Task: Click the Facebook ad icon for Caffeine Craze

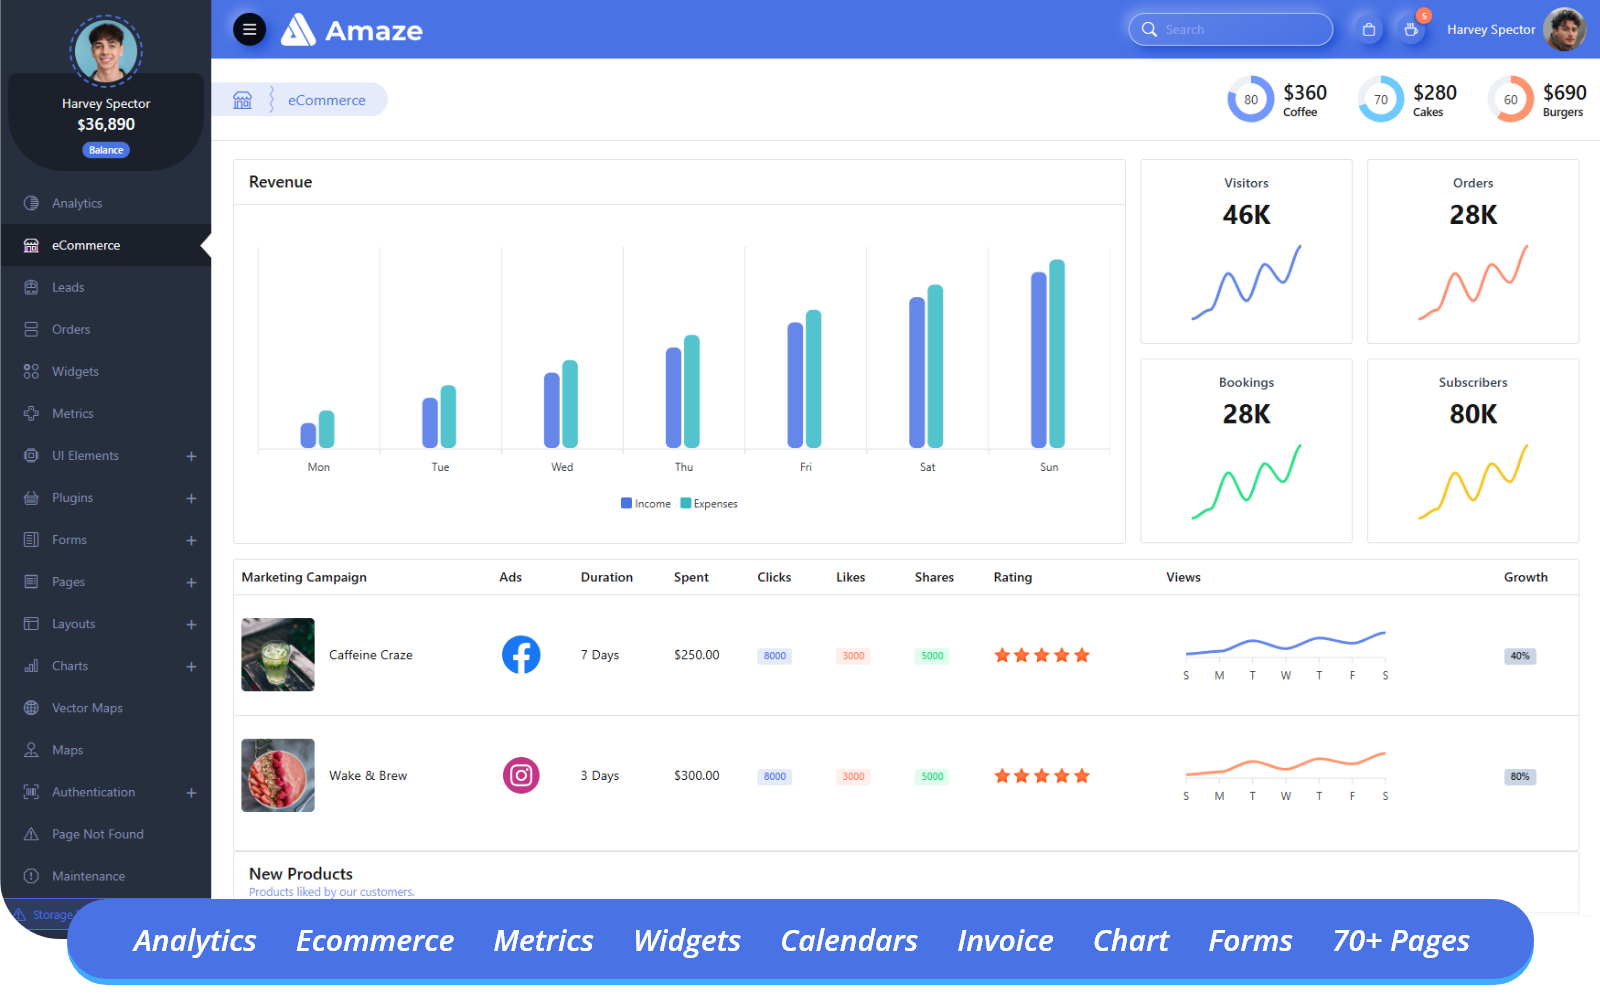Action: coord(521,655)
